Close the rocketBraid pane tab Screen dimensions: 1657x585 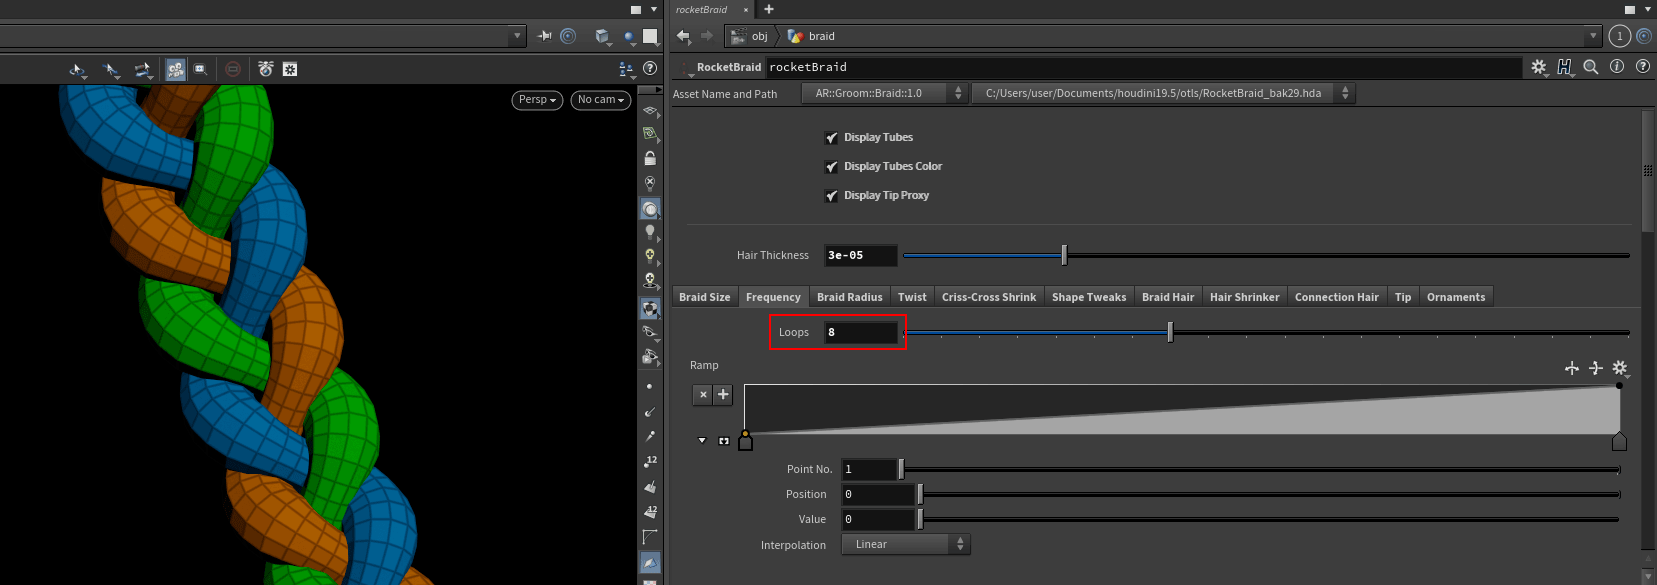coord(745,10)
